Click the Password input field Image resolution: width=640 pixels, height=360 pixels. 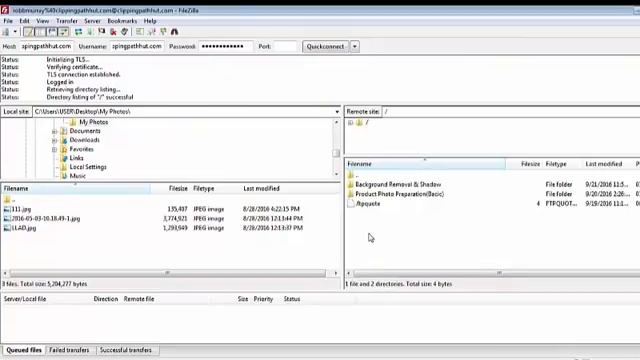click(x=226, y=47)
